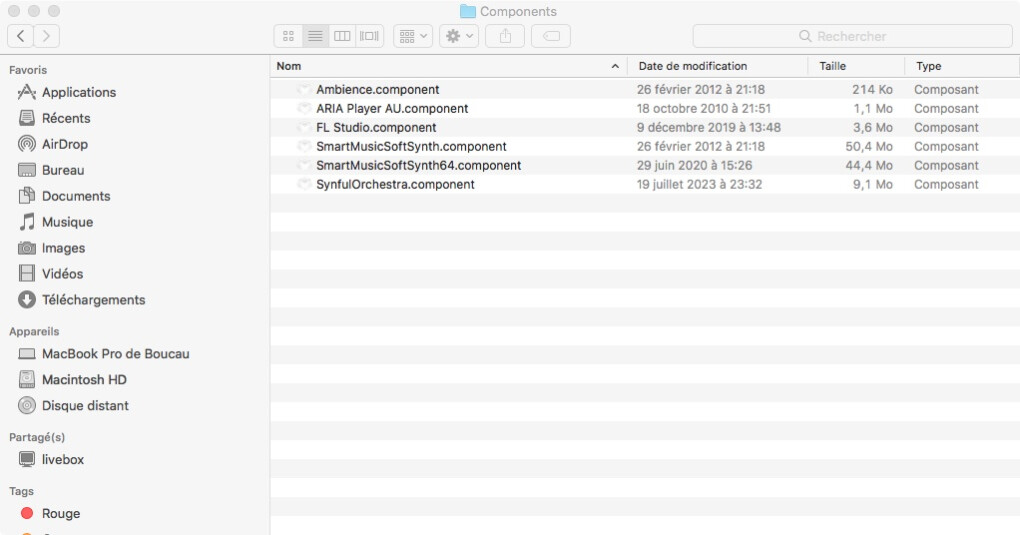
Task: Switch to Cover Flow view mode
Action: tap(369, 36)
